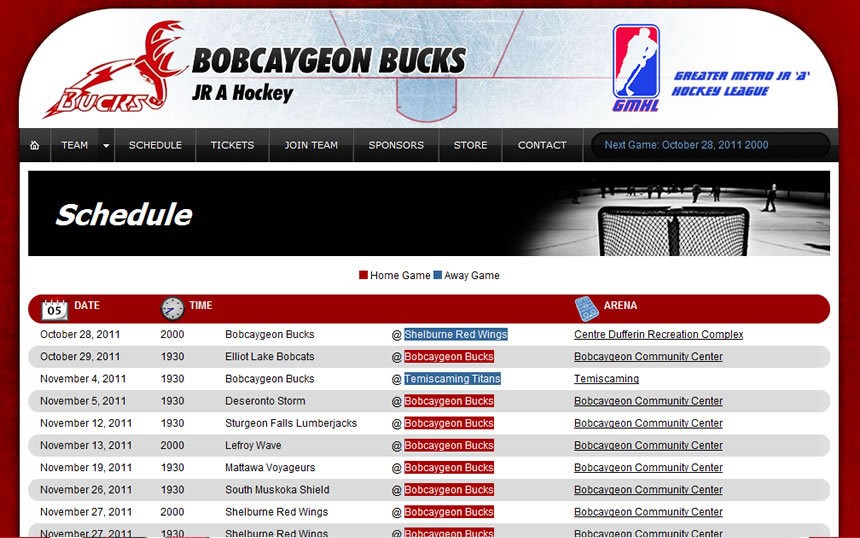
Task: Click the November 13, 2011 date
Action: [x=86, y=445]
